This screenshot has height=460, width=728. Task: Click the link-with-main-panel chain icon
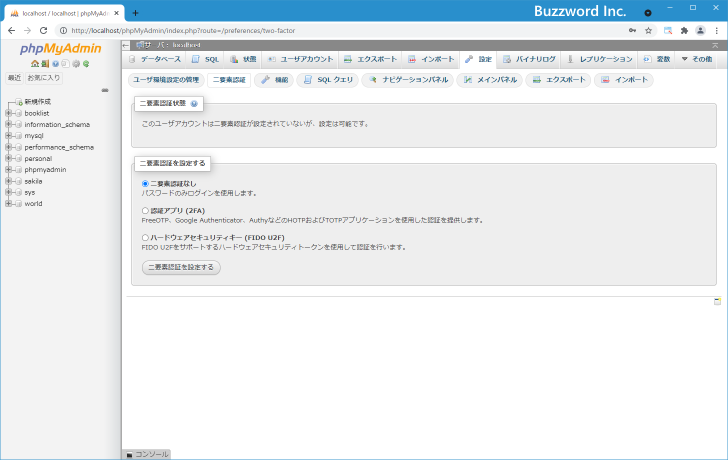coord(105,90)
